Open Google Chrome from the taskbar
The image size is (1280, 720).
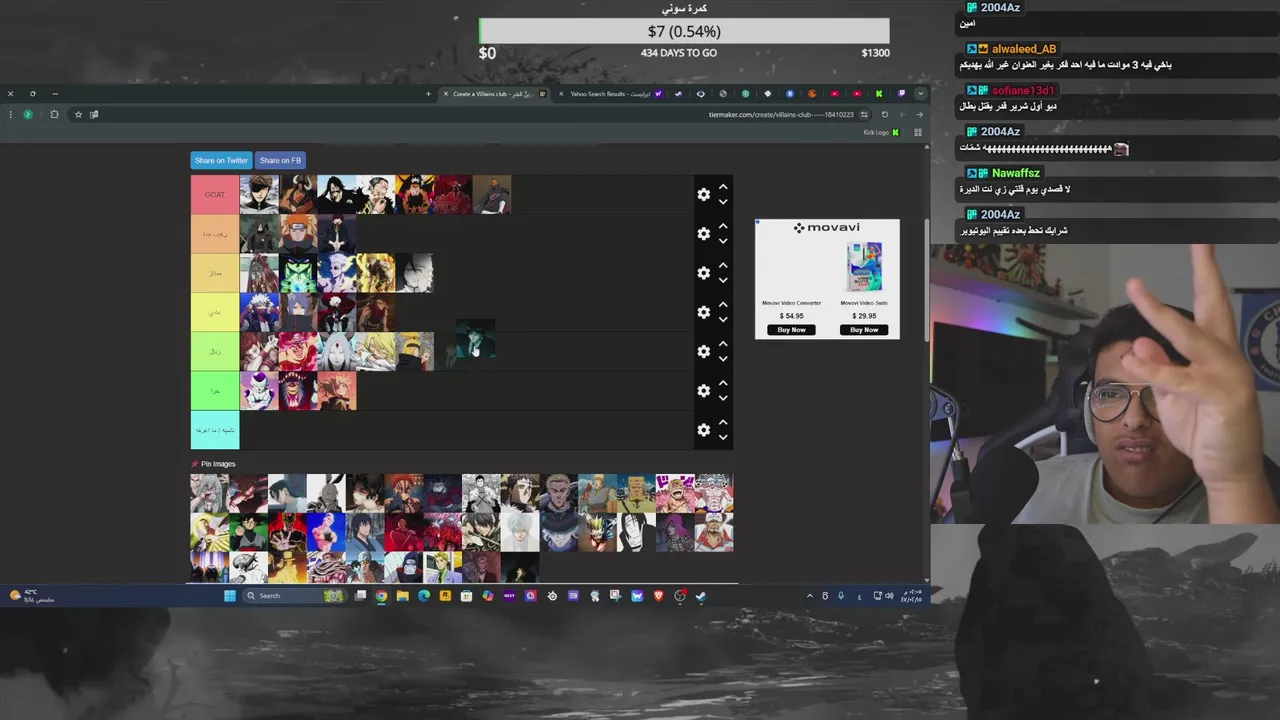point(381,596)
